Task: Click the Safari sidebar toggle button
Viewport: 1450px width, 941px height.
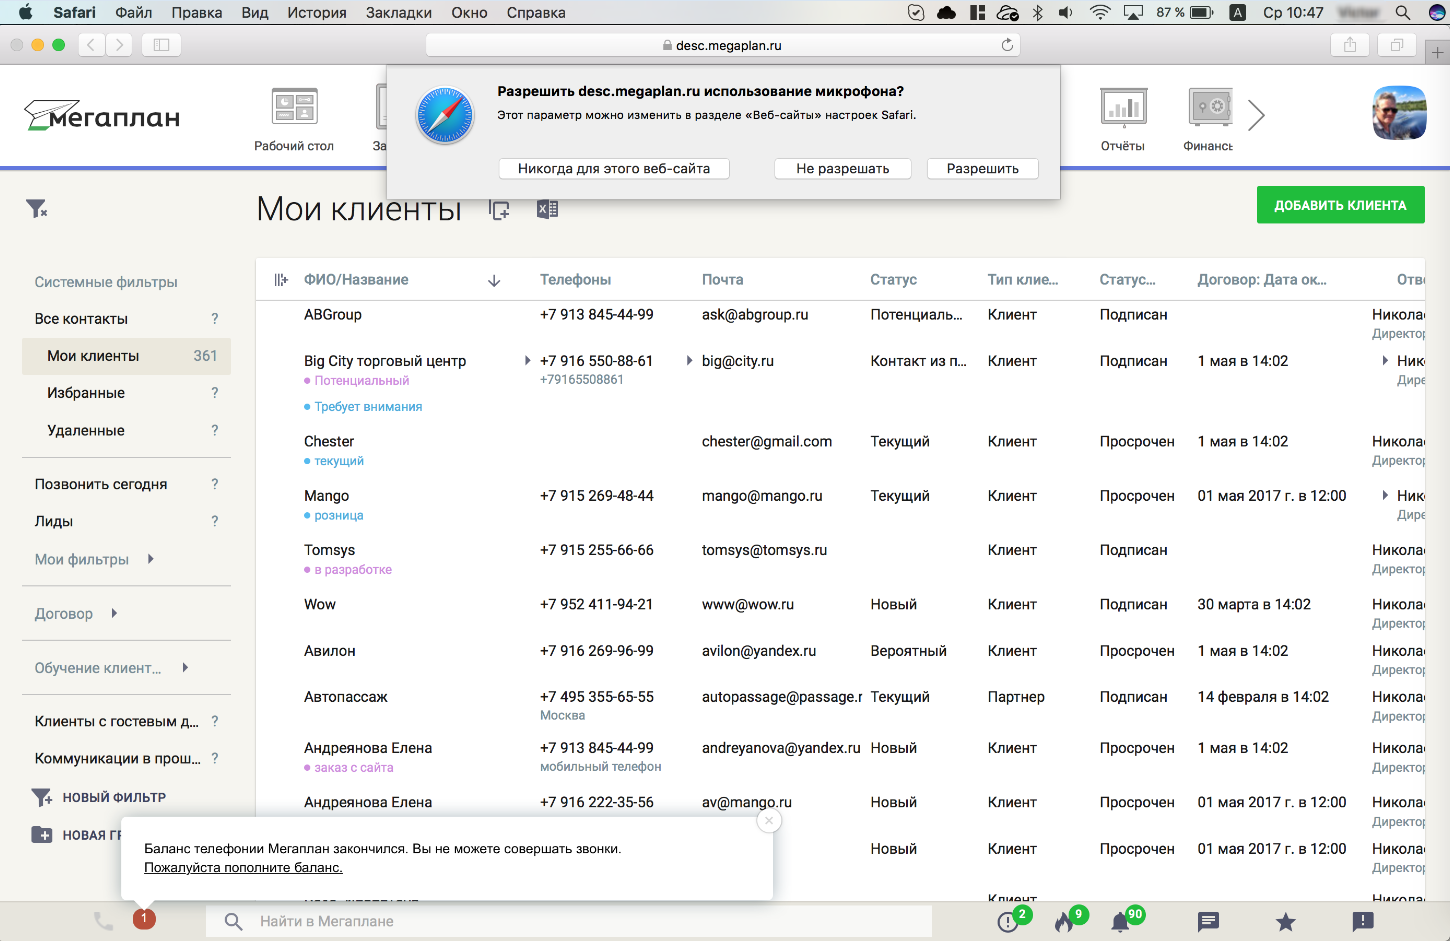Action: pyautogui.click(x=161, y=45)
